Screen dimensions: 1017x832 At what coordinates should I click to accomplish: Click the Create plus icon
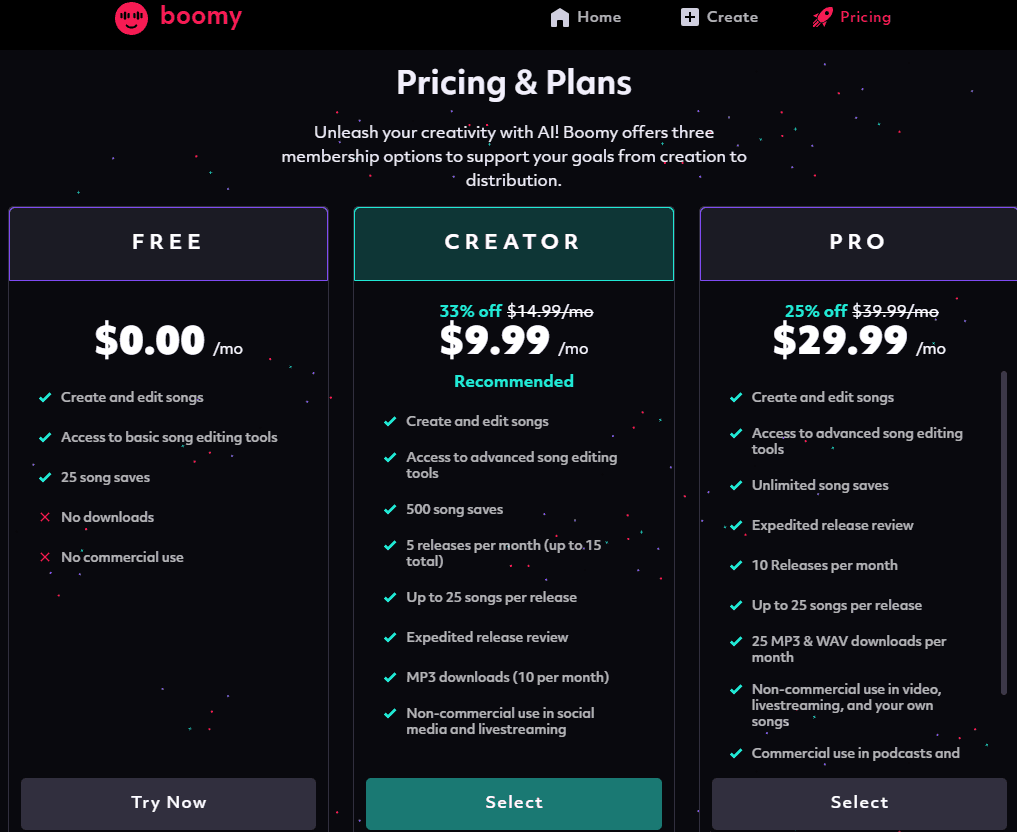click(x=690, y=17)
